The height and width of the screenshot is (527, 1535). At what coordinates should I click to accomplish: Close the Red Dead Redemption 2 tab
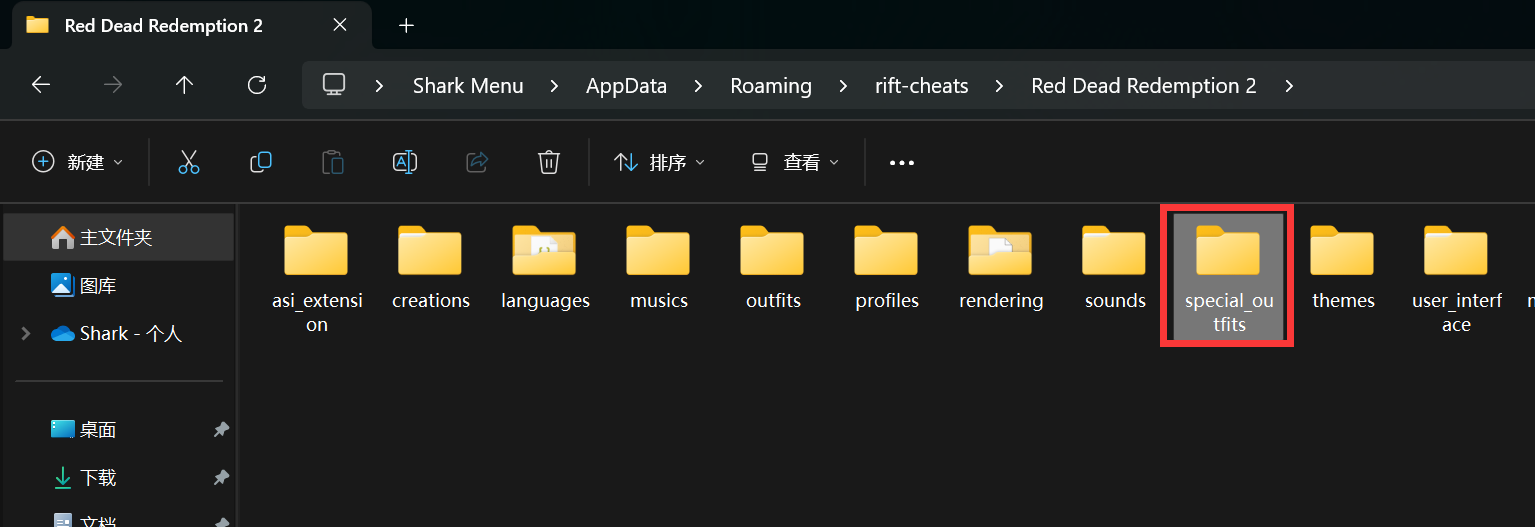340,26
